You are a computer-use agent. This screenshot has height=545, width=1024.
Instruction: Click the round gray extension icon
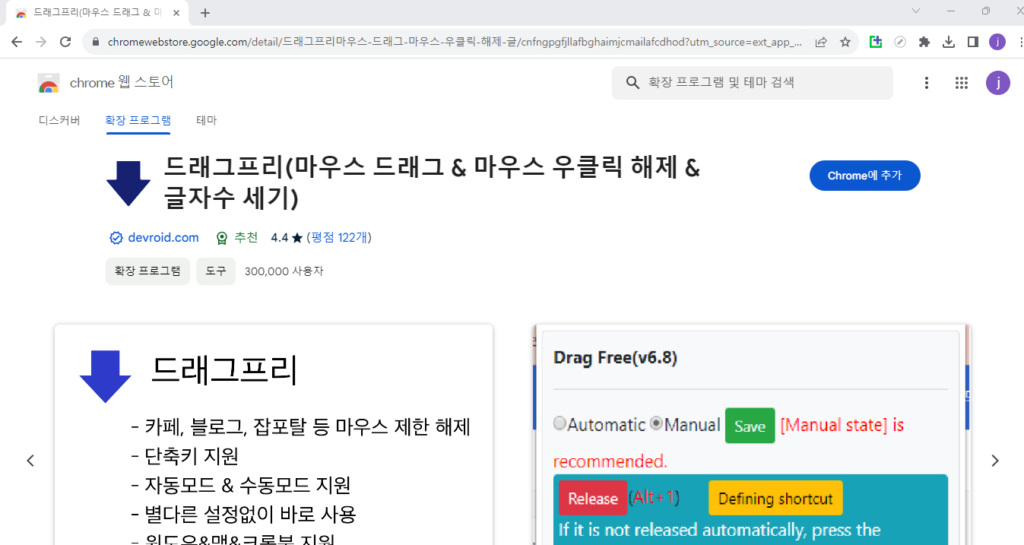tap(900, 42)
